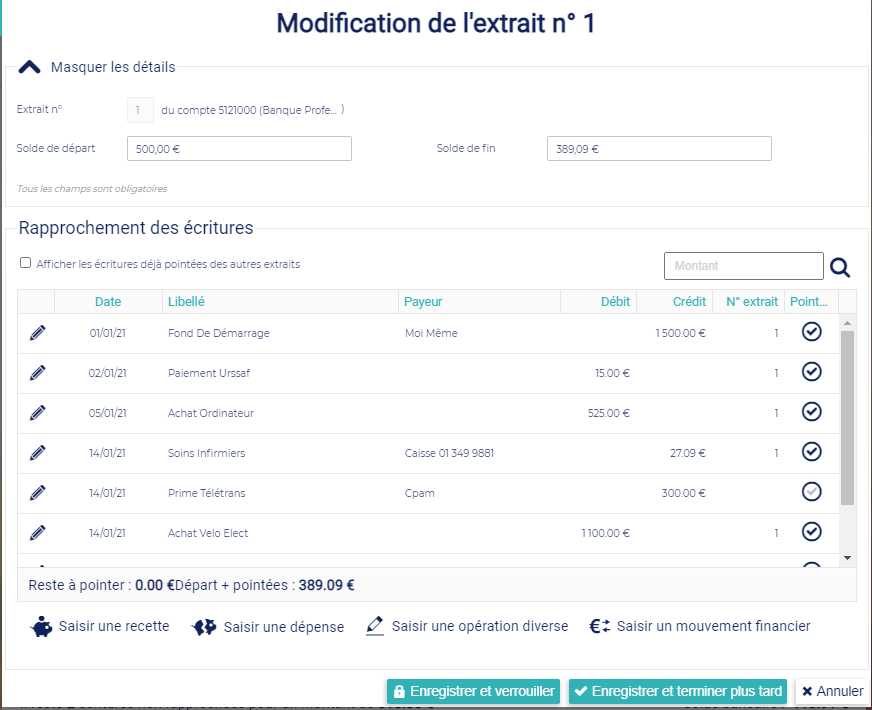872x710 pixels.
Task: Cancel with the Annuler button
Action: tap(832, 691)
